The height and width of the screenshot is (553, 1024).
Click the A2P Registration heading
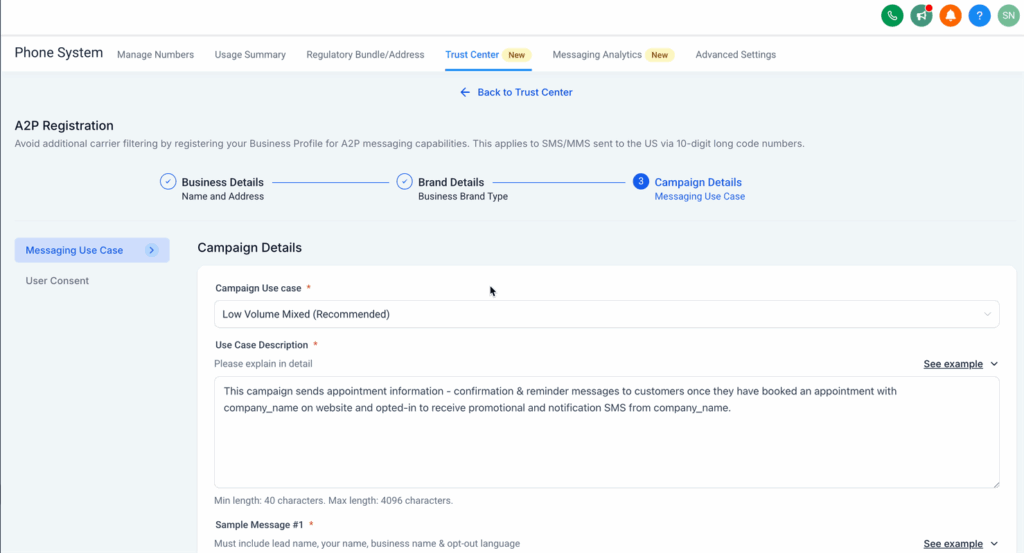(x=64, y=125)
